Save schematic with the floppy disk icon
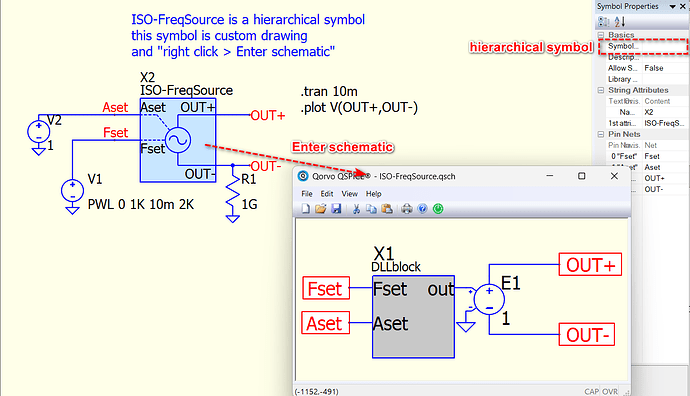 click(x=336, y=209)
